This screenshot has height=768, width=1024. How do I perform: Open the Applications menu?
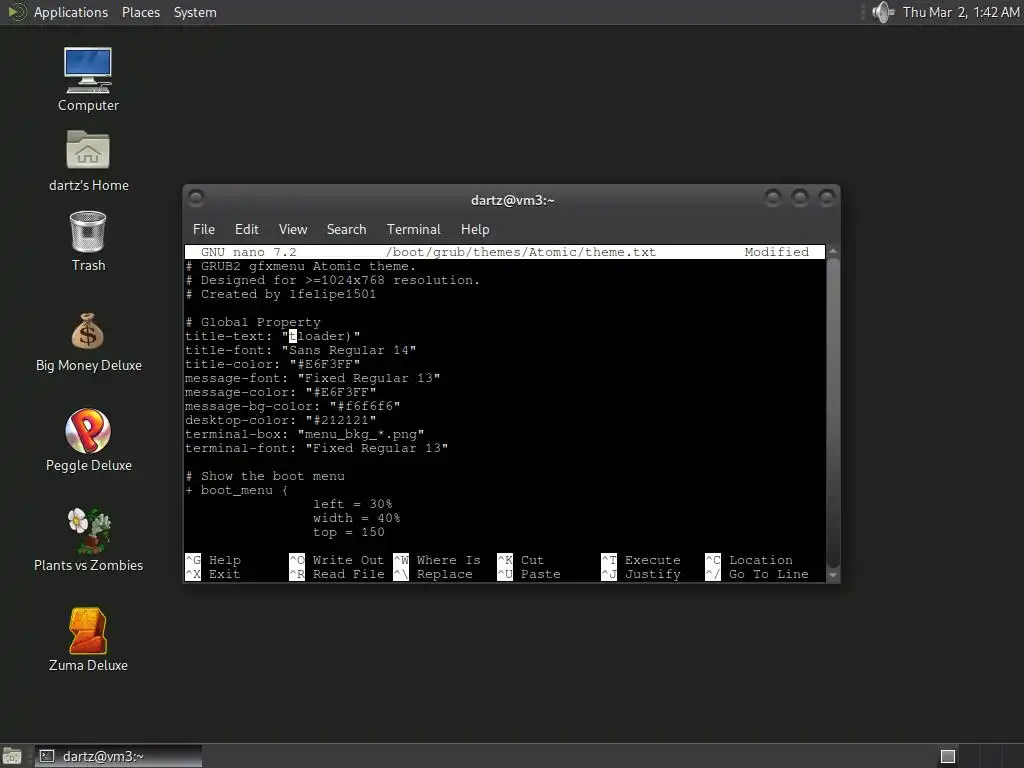coord(71,12)
